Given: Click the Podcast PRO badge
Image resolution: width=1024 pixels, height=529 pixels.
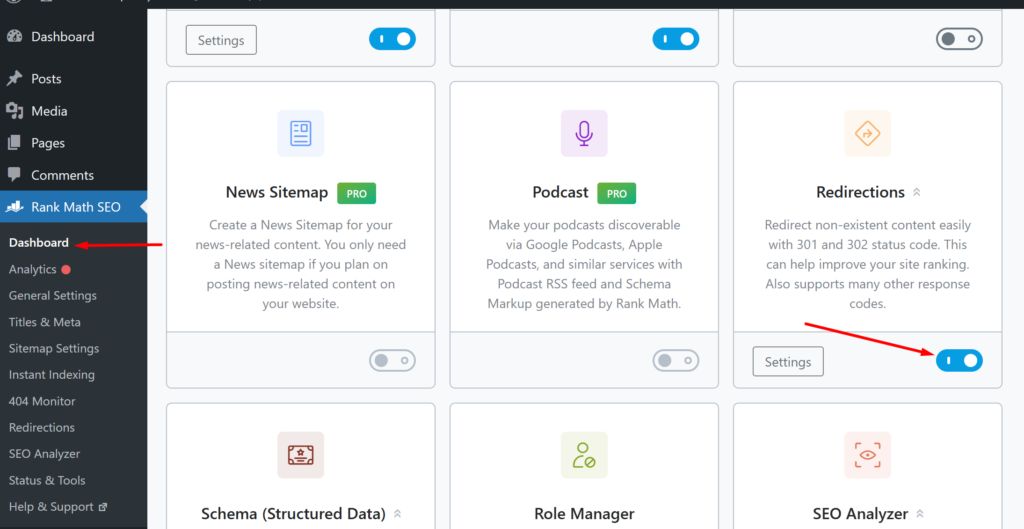Looking at the screenshot, I should click(x=616, y=193).
